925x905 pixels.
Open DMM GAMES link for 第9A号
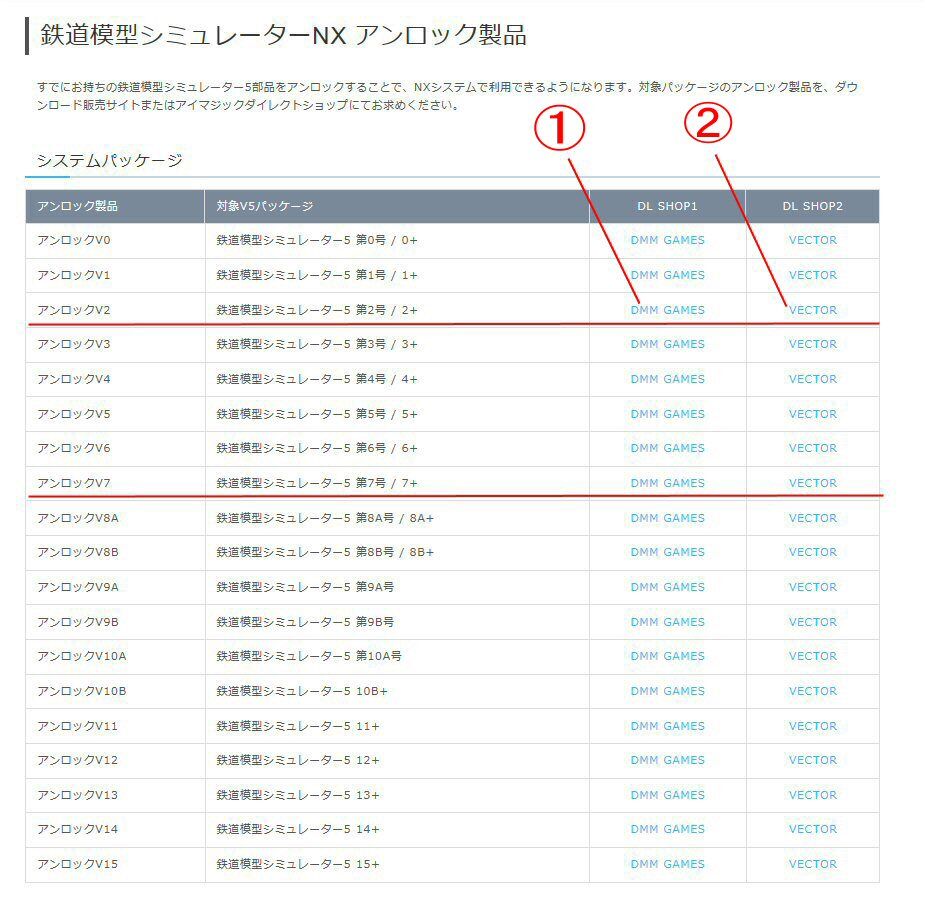(668, 587)
